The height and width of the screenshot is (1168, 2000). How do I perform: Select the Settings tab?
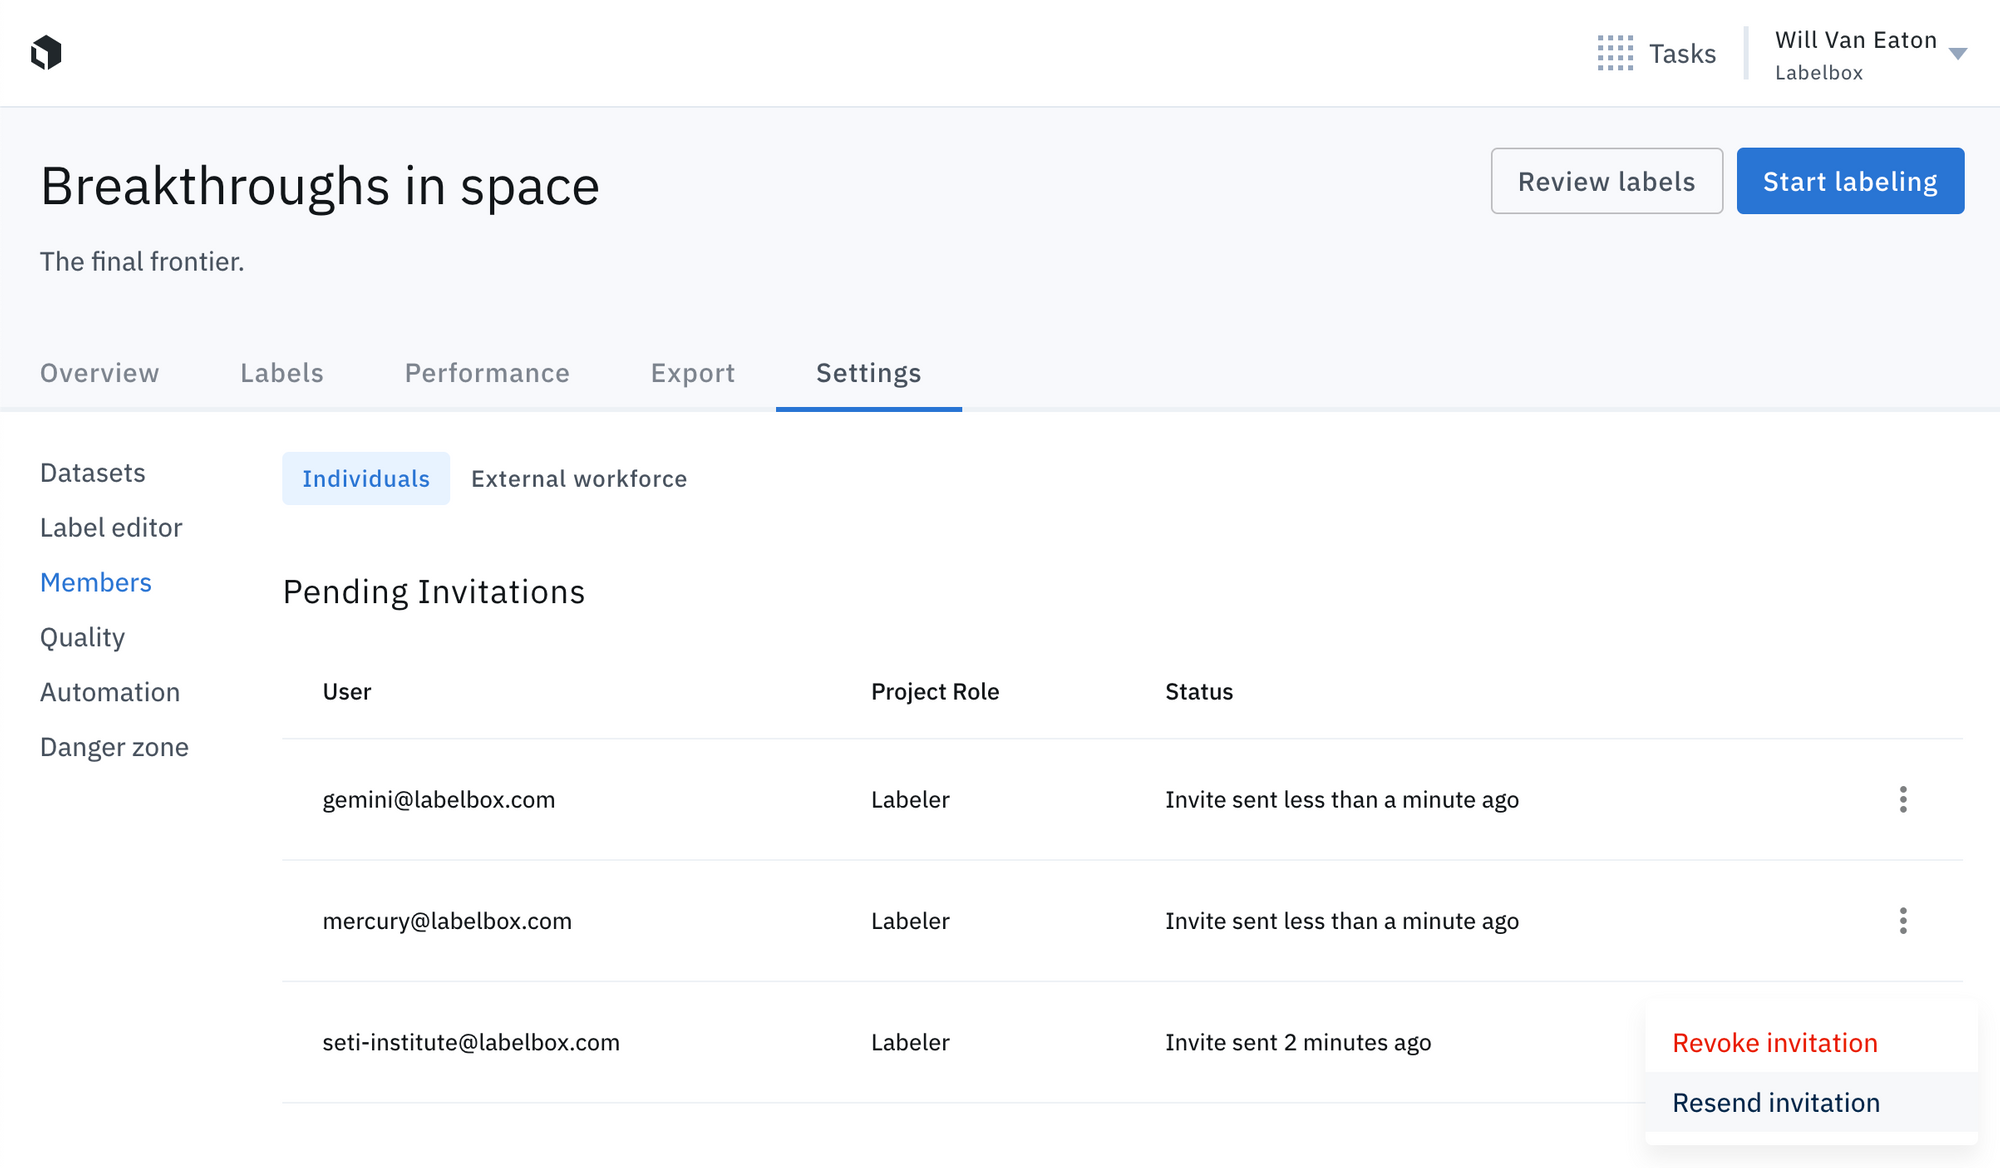click(x=869, y=373)
